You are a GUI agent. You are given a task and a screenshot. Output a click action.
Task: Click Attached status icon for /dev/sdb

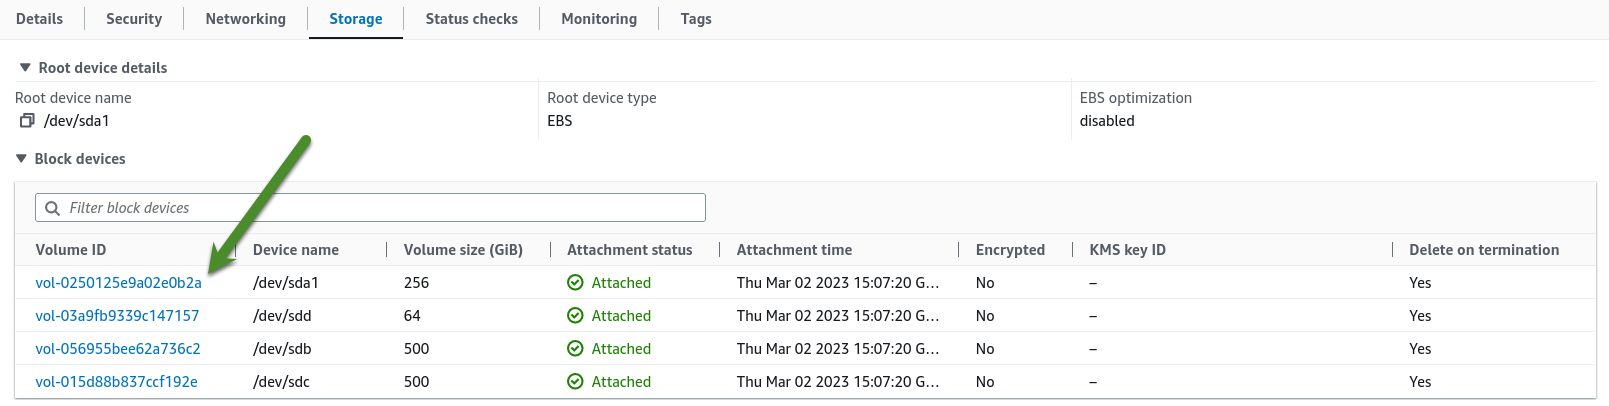point(575,349)
